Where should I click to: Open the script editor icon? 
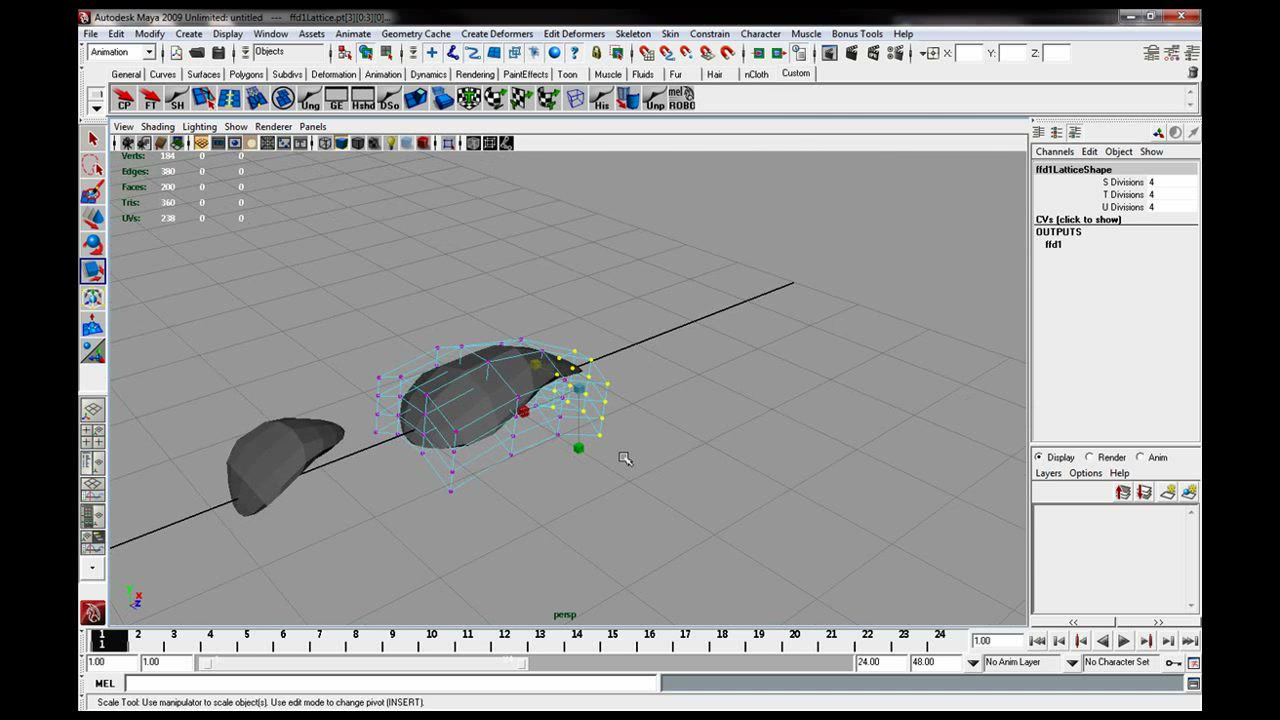pos(1193,684)
